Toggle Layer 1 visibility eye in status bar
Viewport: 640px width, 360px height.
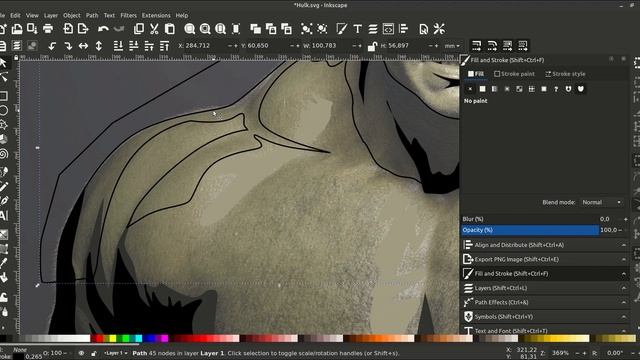tap(81, 353)
